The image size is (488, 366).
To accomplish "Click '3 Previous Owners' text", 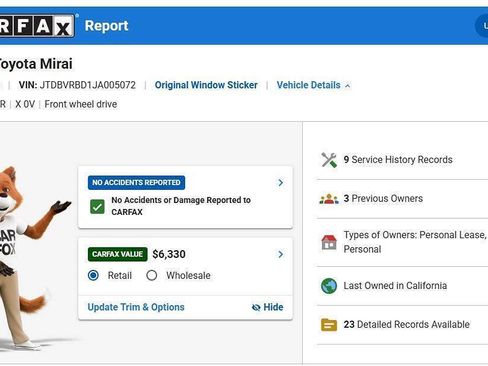I will [383, 198].
